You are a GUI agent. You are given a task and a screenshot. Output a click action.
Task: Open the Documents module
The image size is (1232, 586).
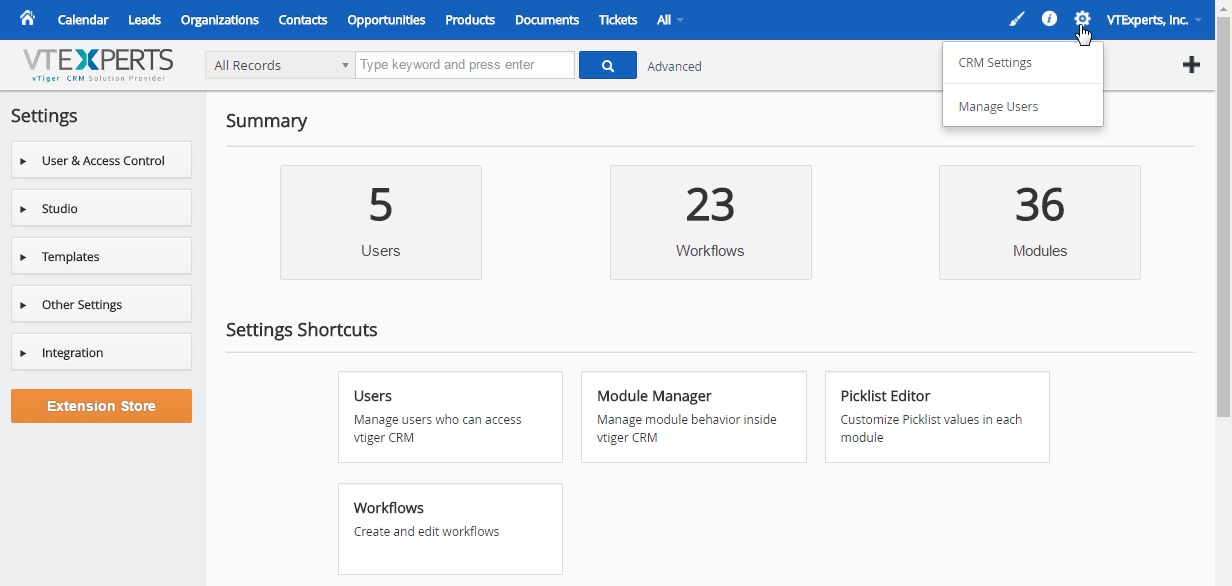[x=547, y=20]
